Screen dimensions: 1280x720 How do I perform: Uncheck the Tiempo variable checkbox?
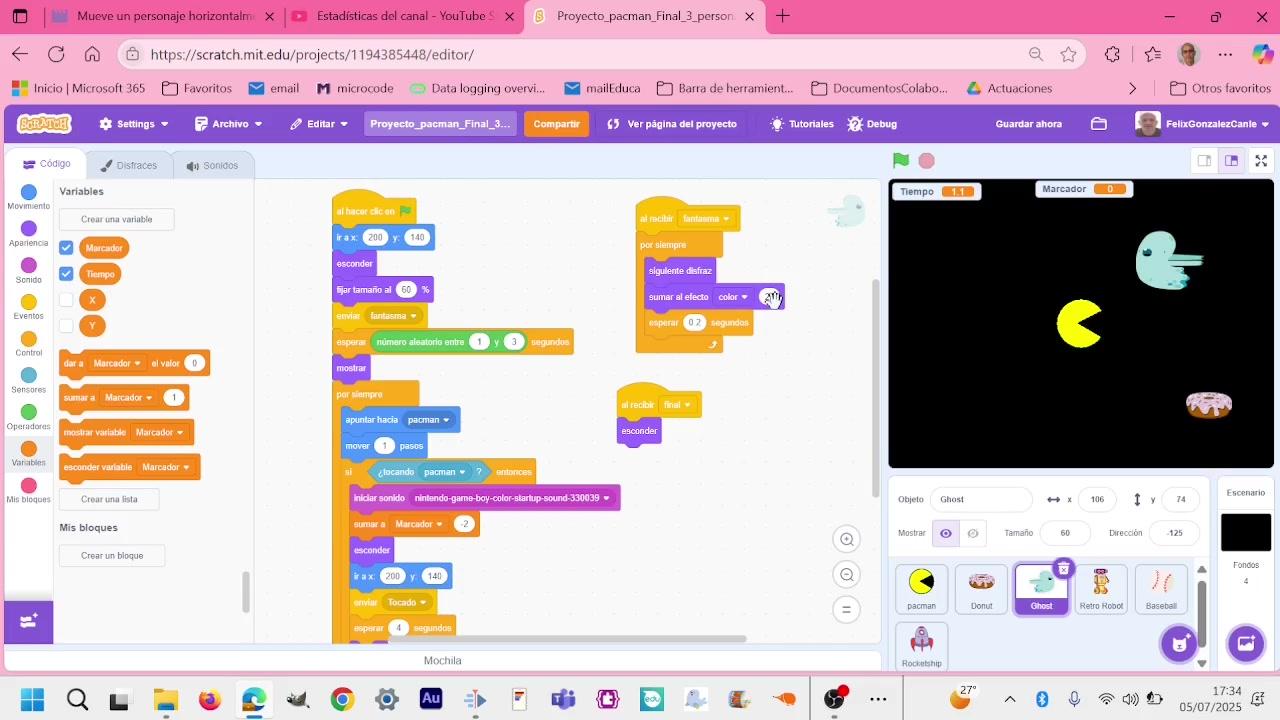[66, 274]
